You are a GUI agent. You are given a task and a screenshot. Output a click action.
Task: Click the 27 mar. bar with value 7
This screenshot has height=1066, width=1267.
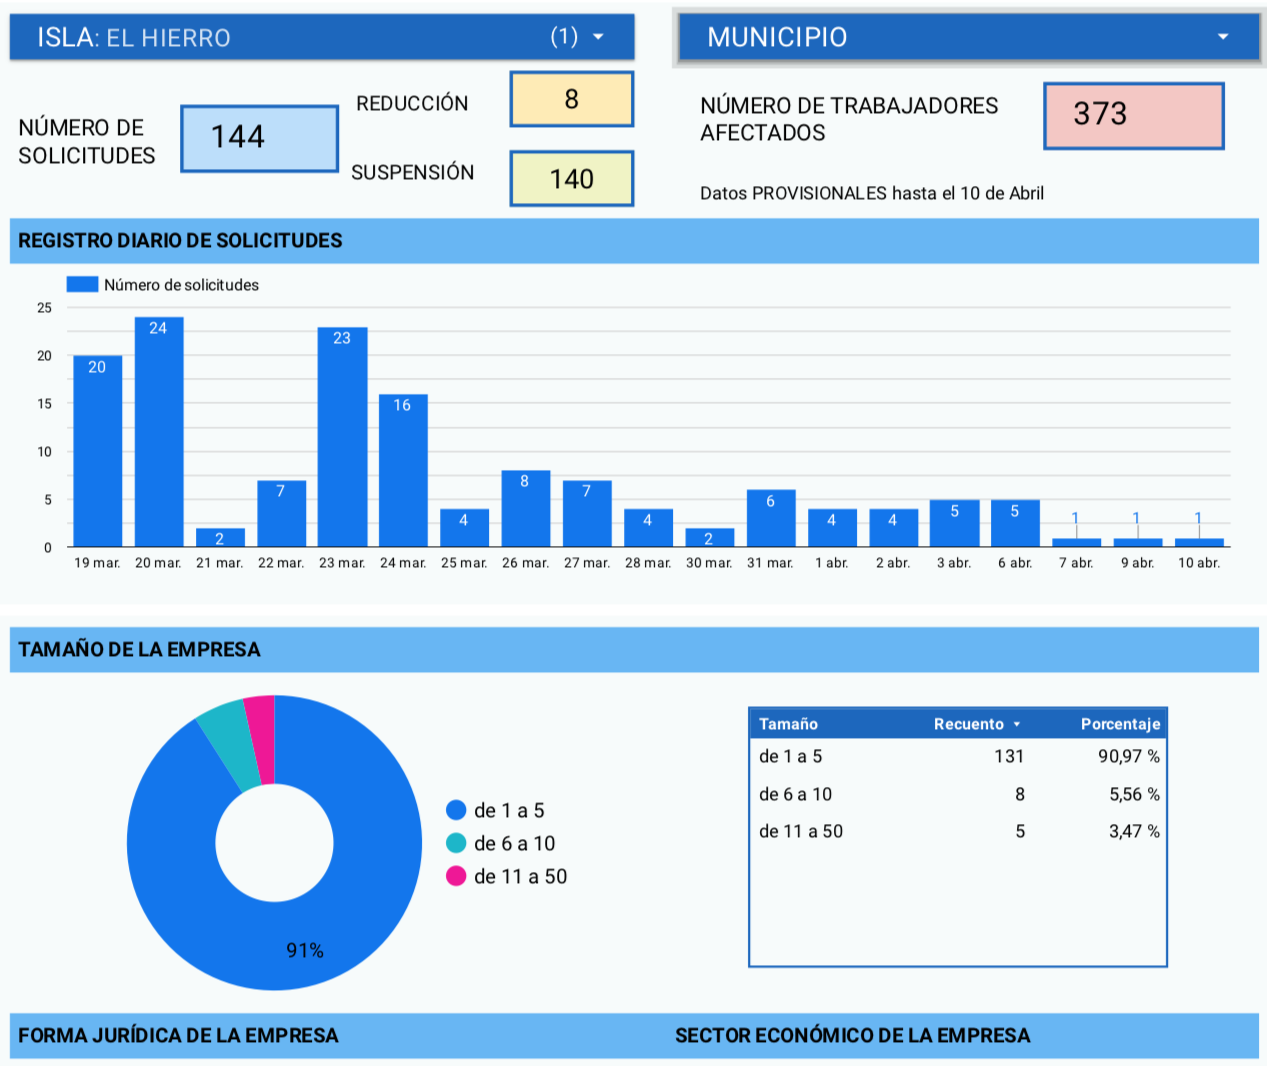tap(587, 514)
